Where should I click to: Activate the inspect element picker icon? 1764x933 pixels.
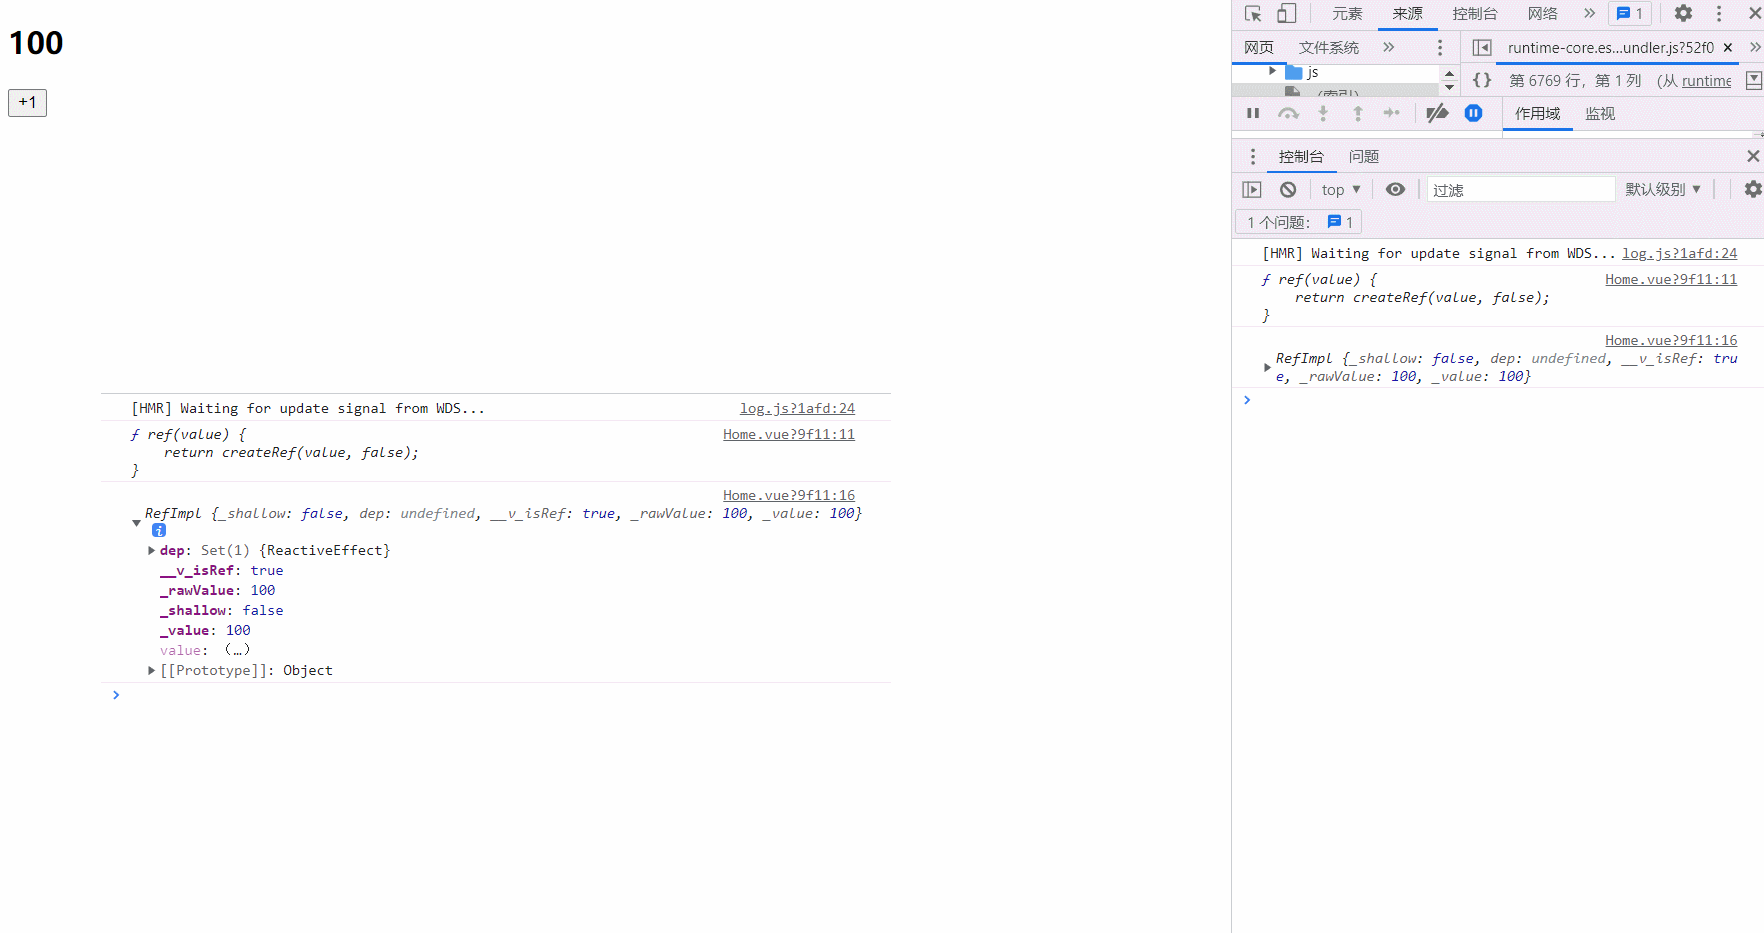1253,14
